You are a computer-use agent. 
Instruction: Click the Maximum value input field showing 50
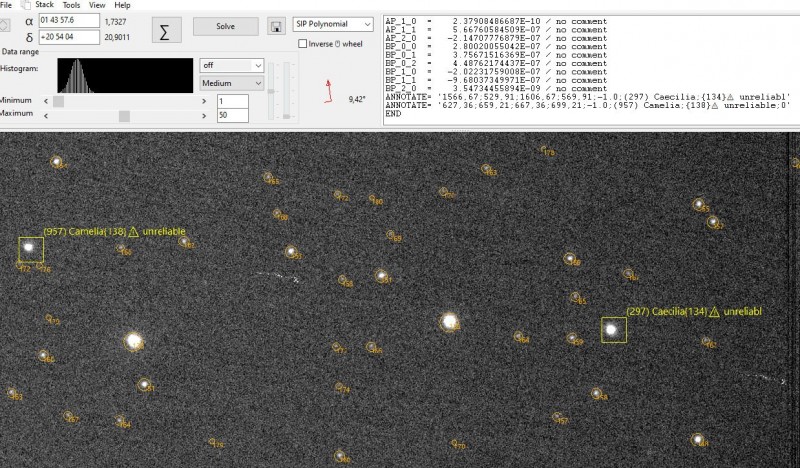point(233,115)
